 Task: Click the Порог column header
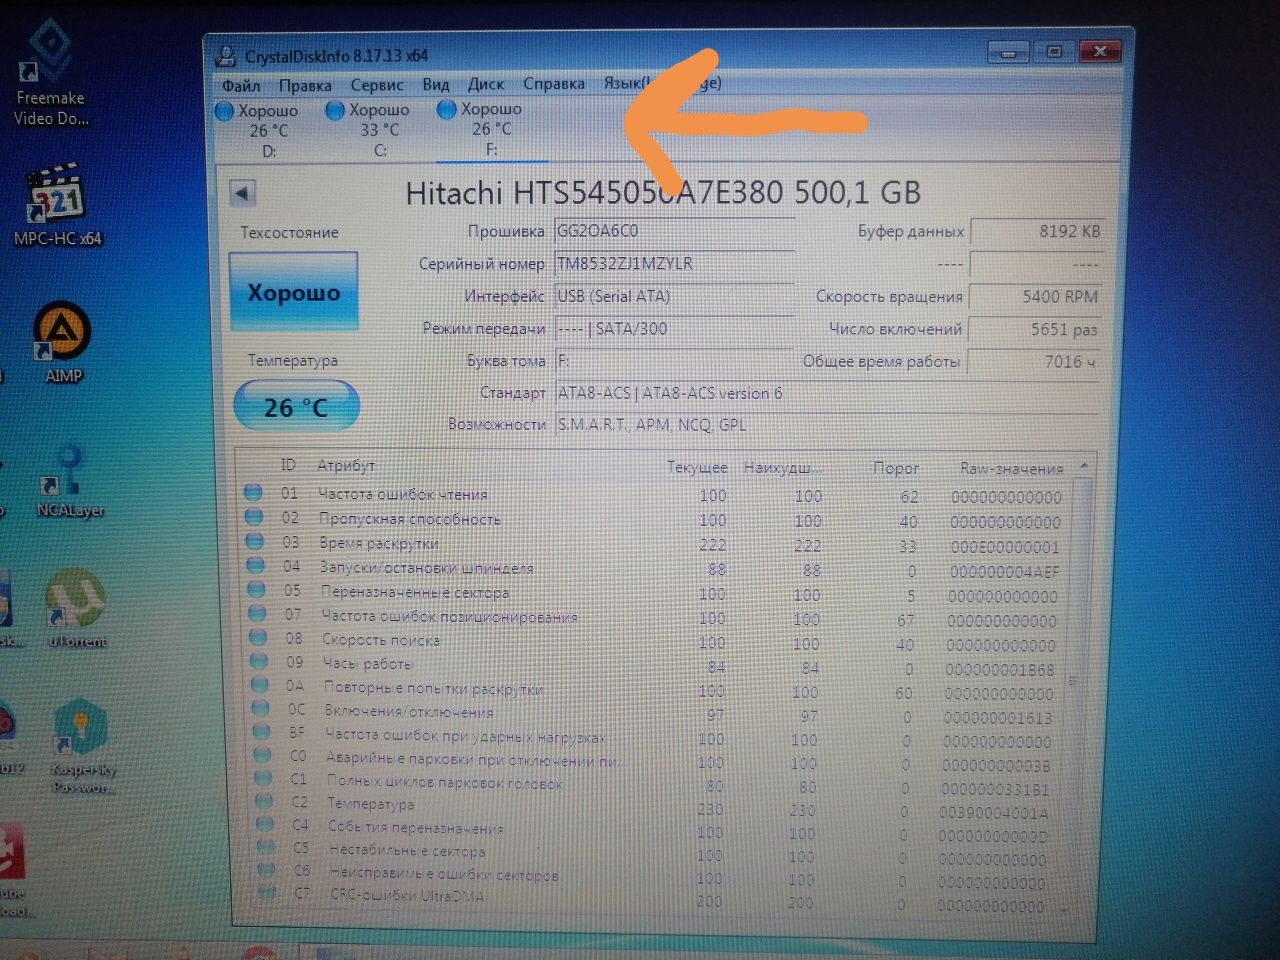click(x=896, y=468)
